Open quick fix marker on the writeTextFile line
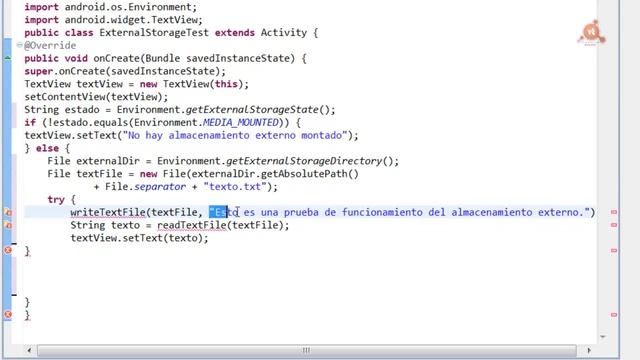The image size is (640, 360). (x=8, y=212)
